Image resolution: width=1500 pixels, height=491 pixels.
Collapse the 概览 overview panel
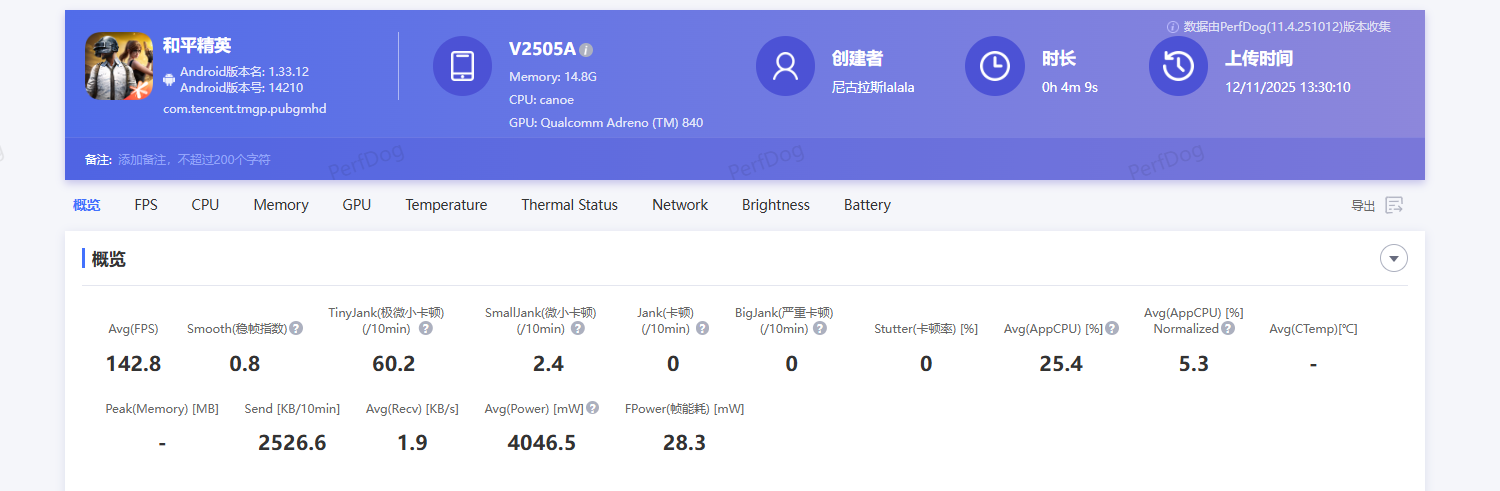click(x=1393, y=259)
